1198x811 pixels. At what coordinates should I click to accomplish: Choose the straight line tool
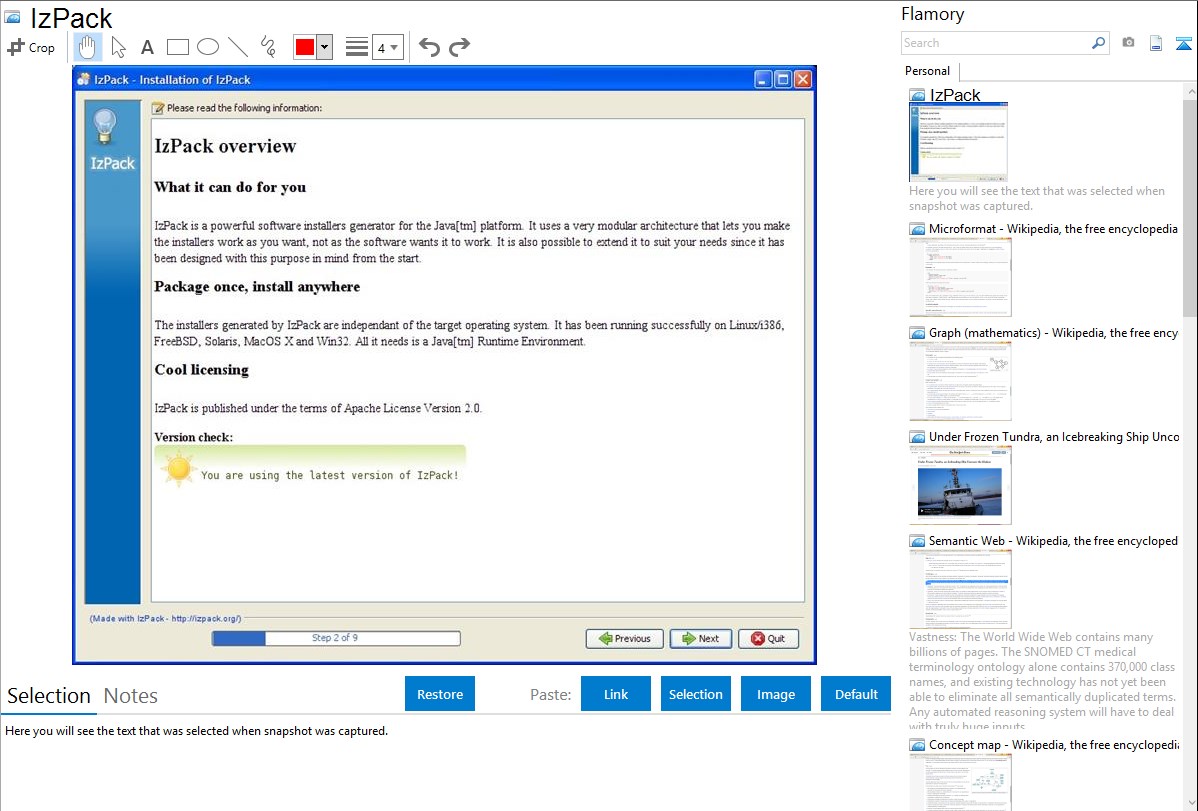tap(238, 47)
